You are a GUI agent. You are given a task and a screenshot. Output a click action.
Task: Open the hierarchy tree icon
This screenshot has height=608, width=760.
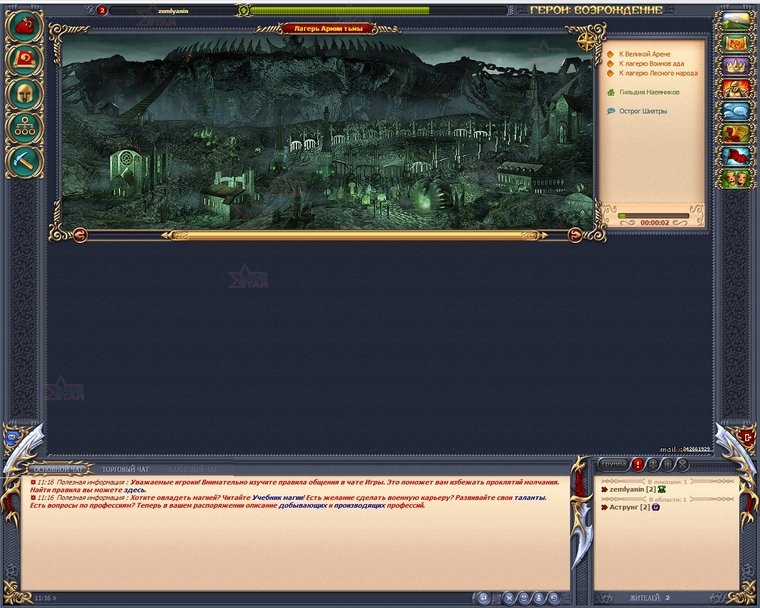[24, 127]
